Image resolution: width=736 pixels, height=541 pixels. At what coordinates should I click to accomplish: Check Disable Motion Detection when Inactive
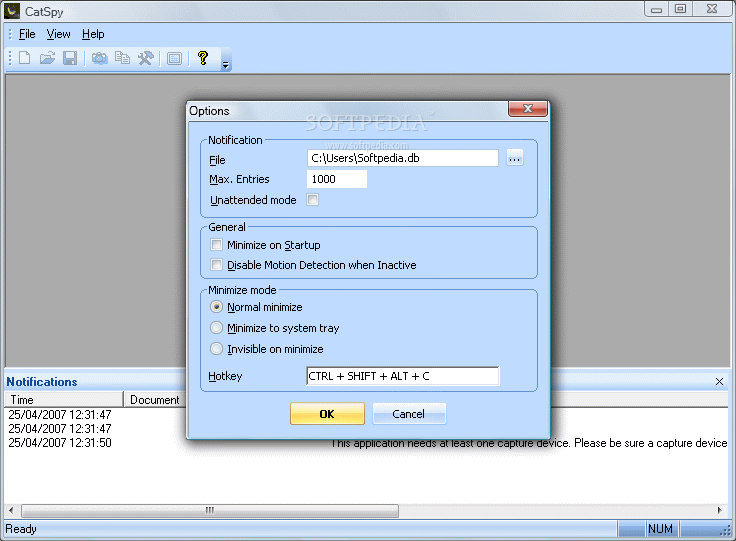tap(216, 265)
